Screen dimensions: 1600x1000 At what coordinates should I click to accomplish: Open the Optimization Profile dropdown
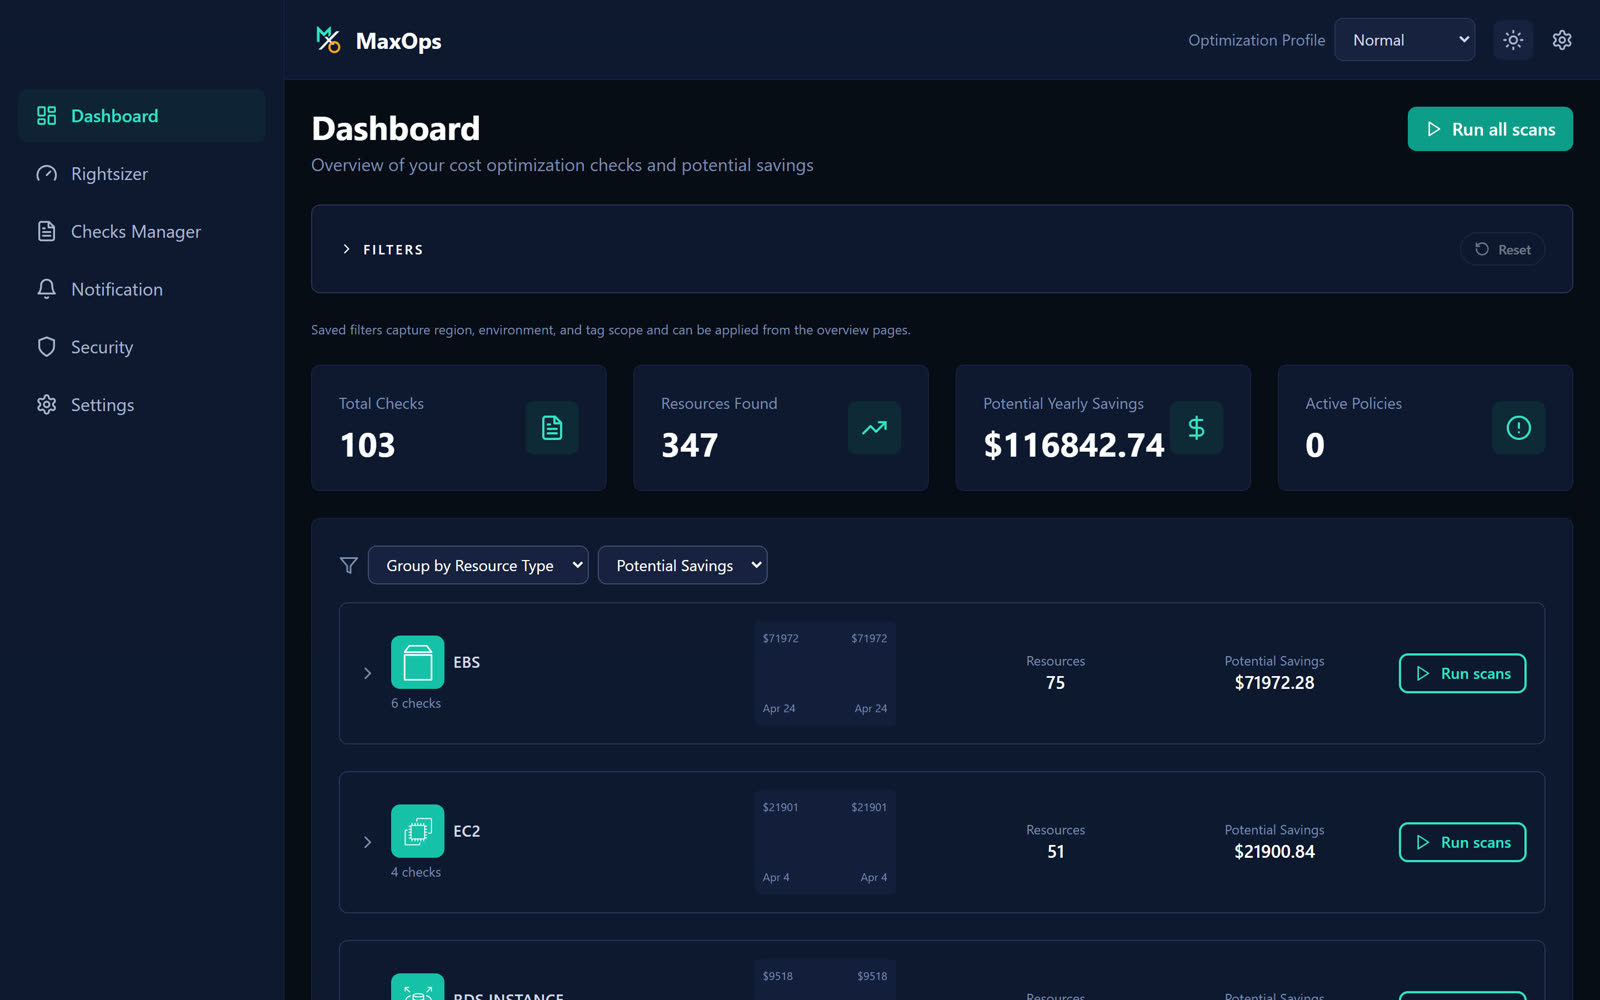point(1404,40)
